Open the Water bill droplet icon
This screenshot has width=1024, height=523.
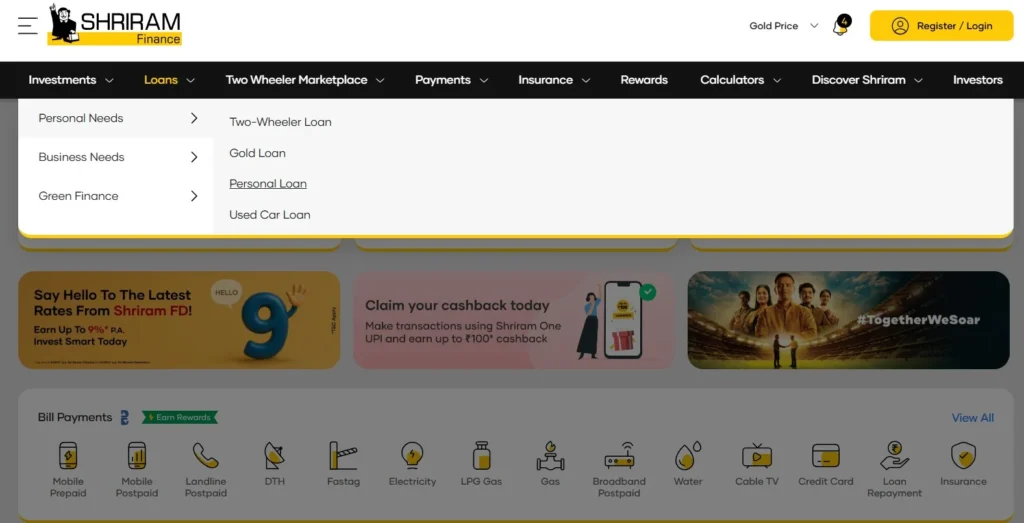coord(688,456)
